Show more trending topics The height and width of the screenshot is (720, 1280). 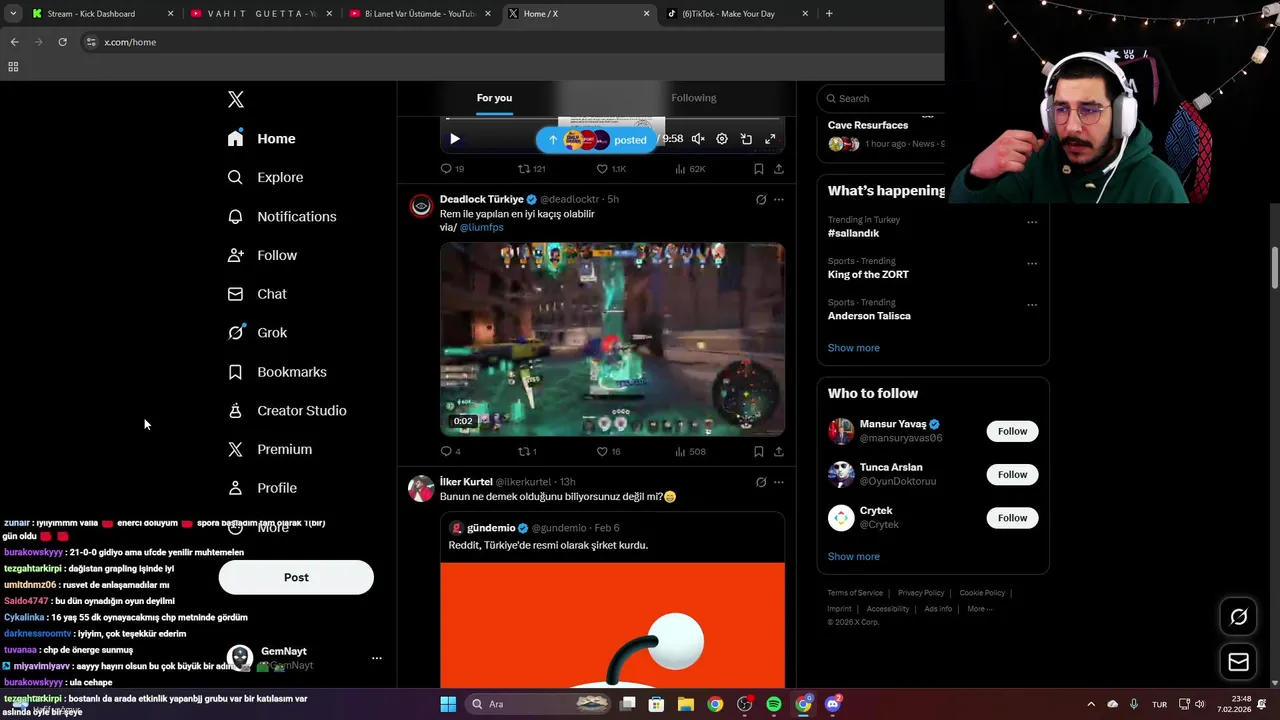(x=853, y=348)
